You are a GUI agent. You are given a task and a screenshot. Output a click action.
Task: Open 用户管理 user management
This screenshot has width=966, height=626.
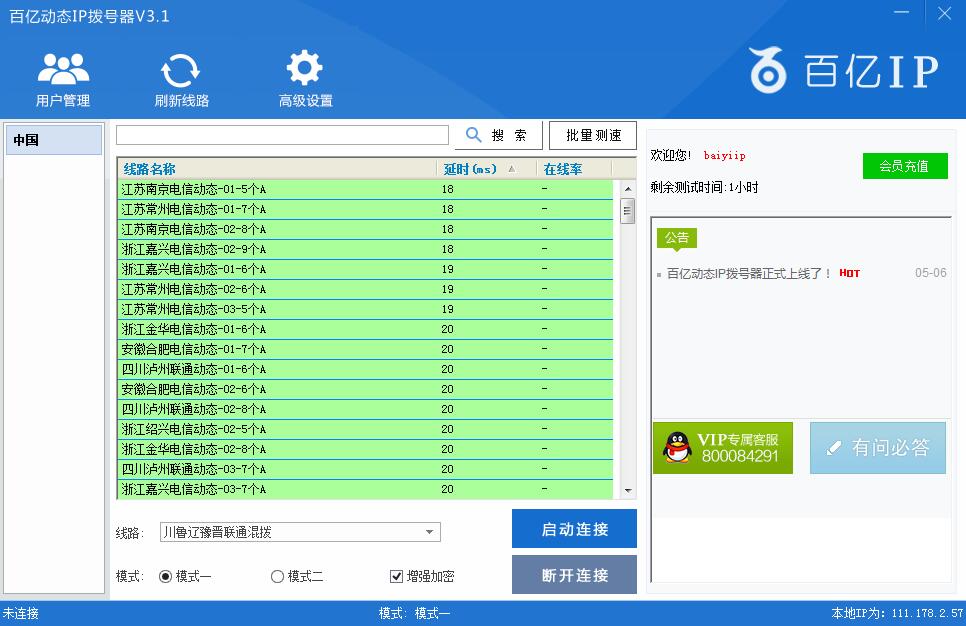63,80
